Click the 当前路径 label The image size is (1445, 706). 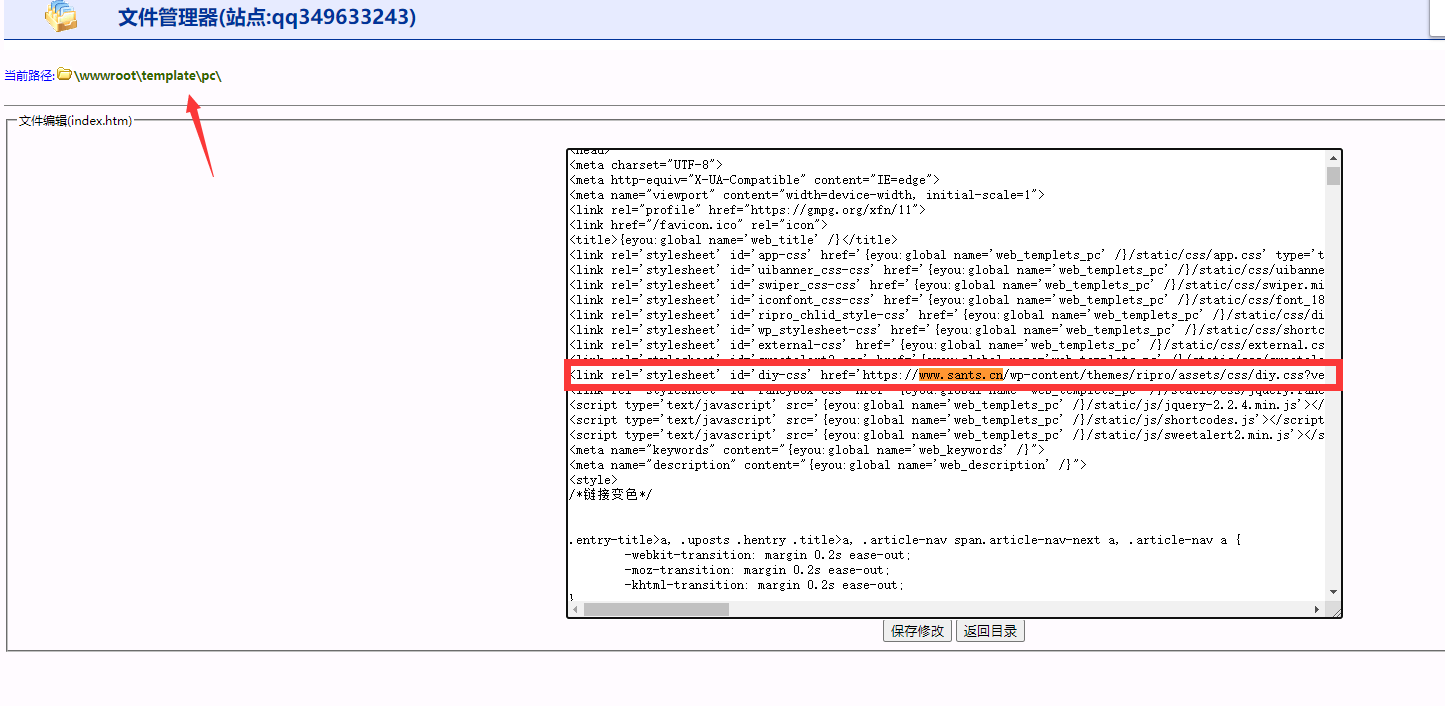pos(29,76)
